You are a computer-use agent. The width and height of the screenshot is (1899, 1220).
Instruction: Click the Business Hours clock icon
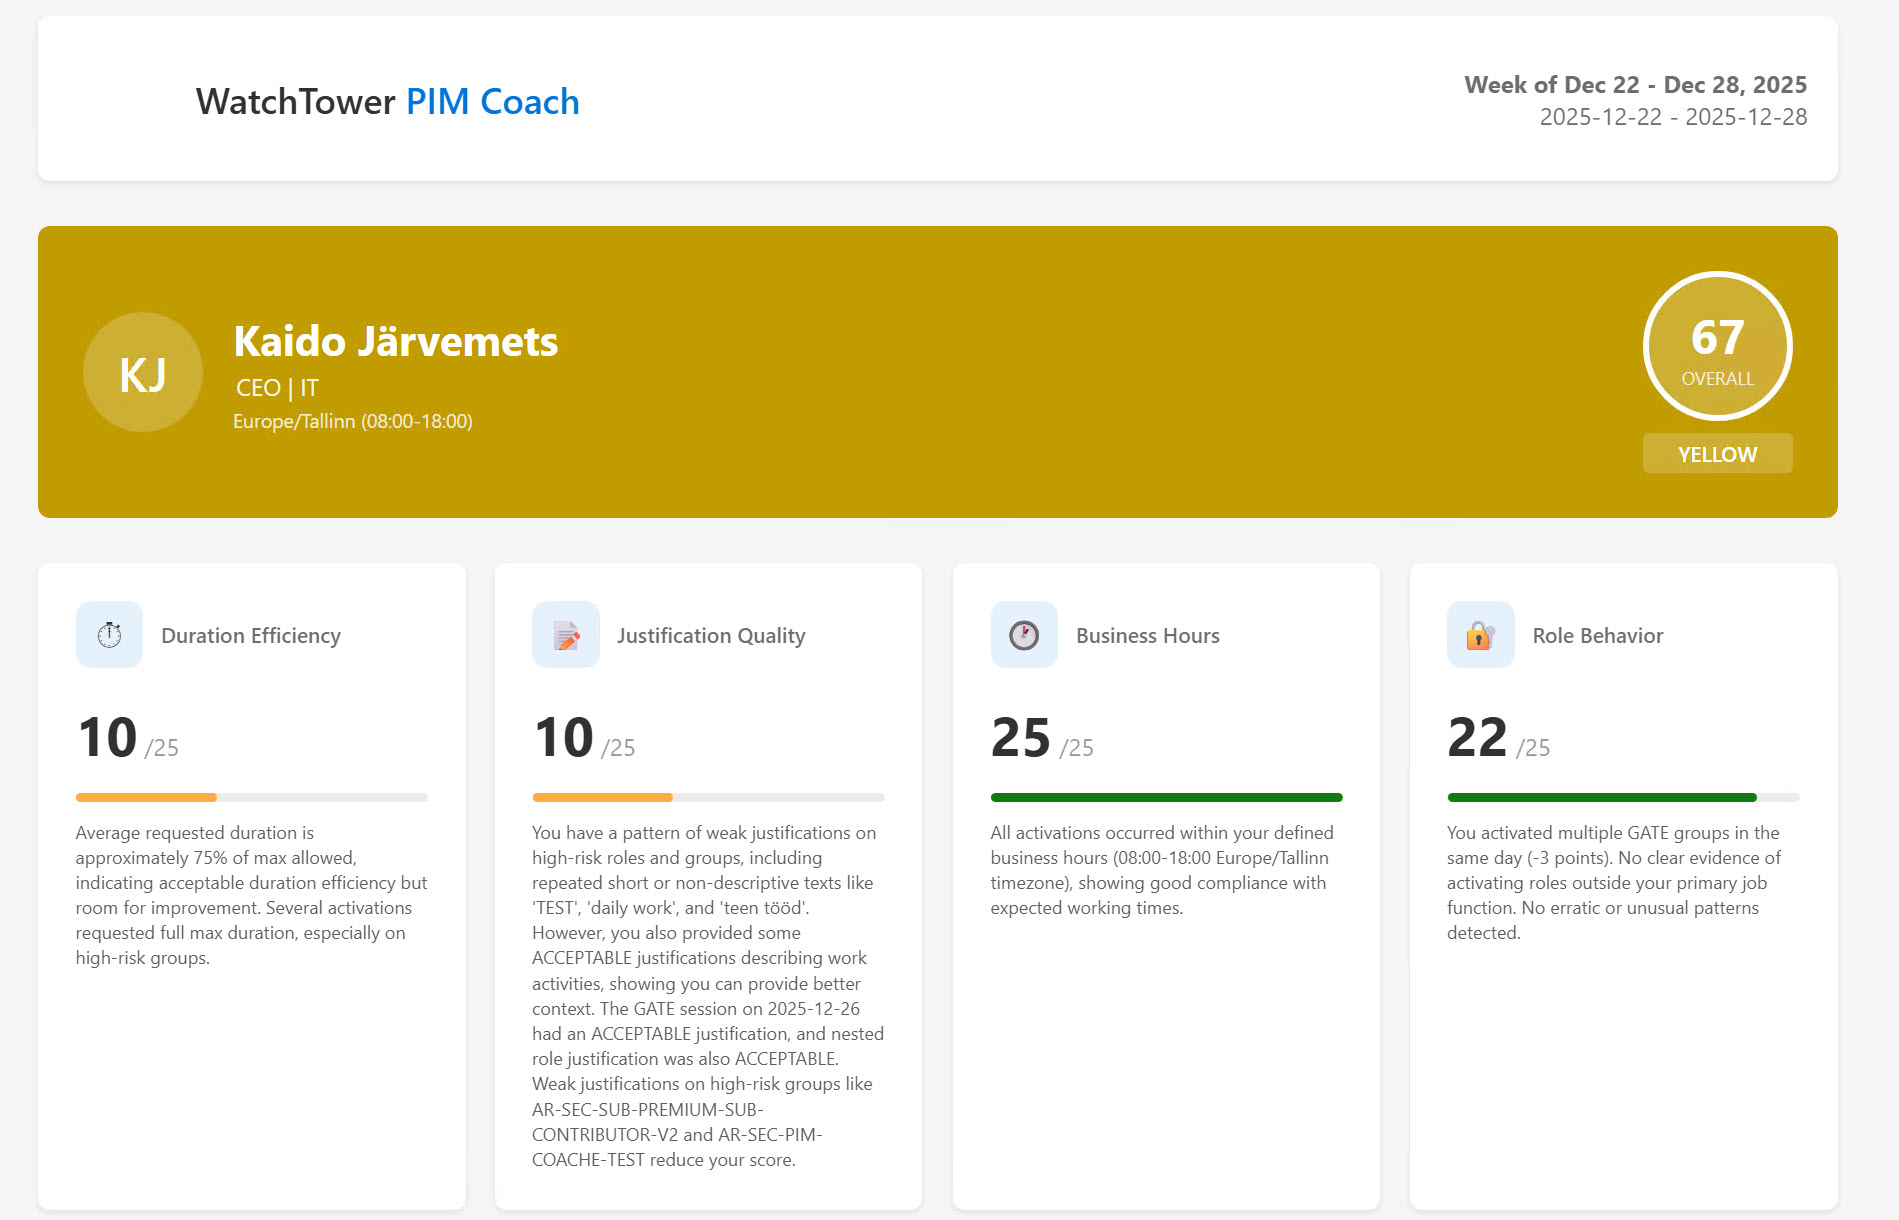pyautogui.click(x=1024, y=634)
